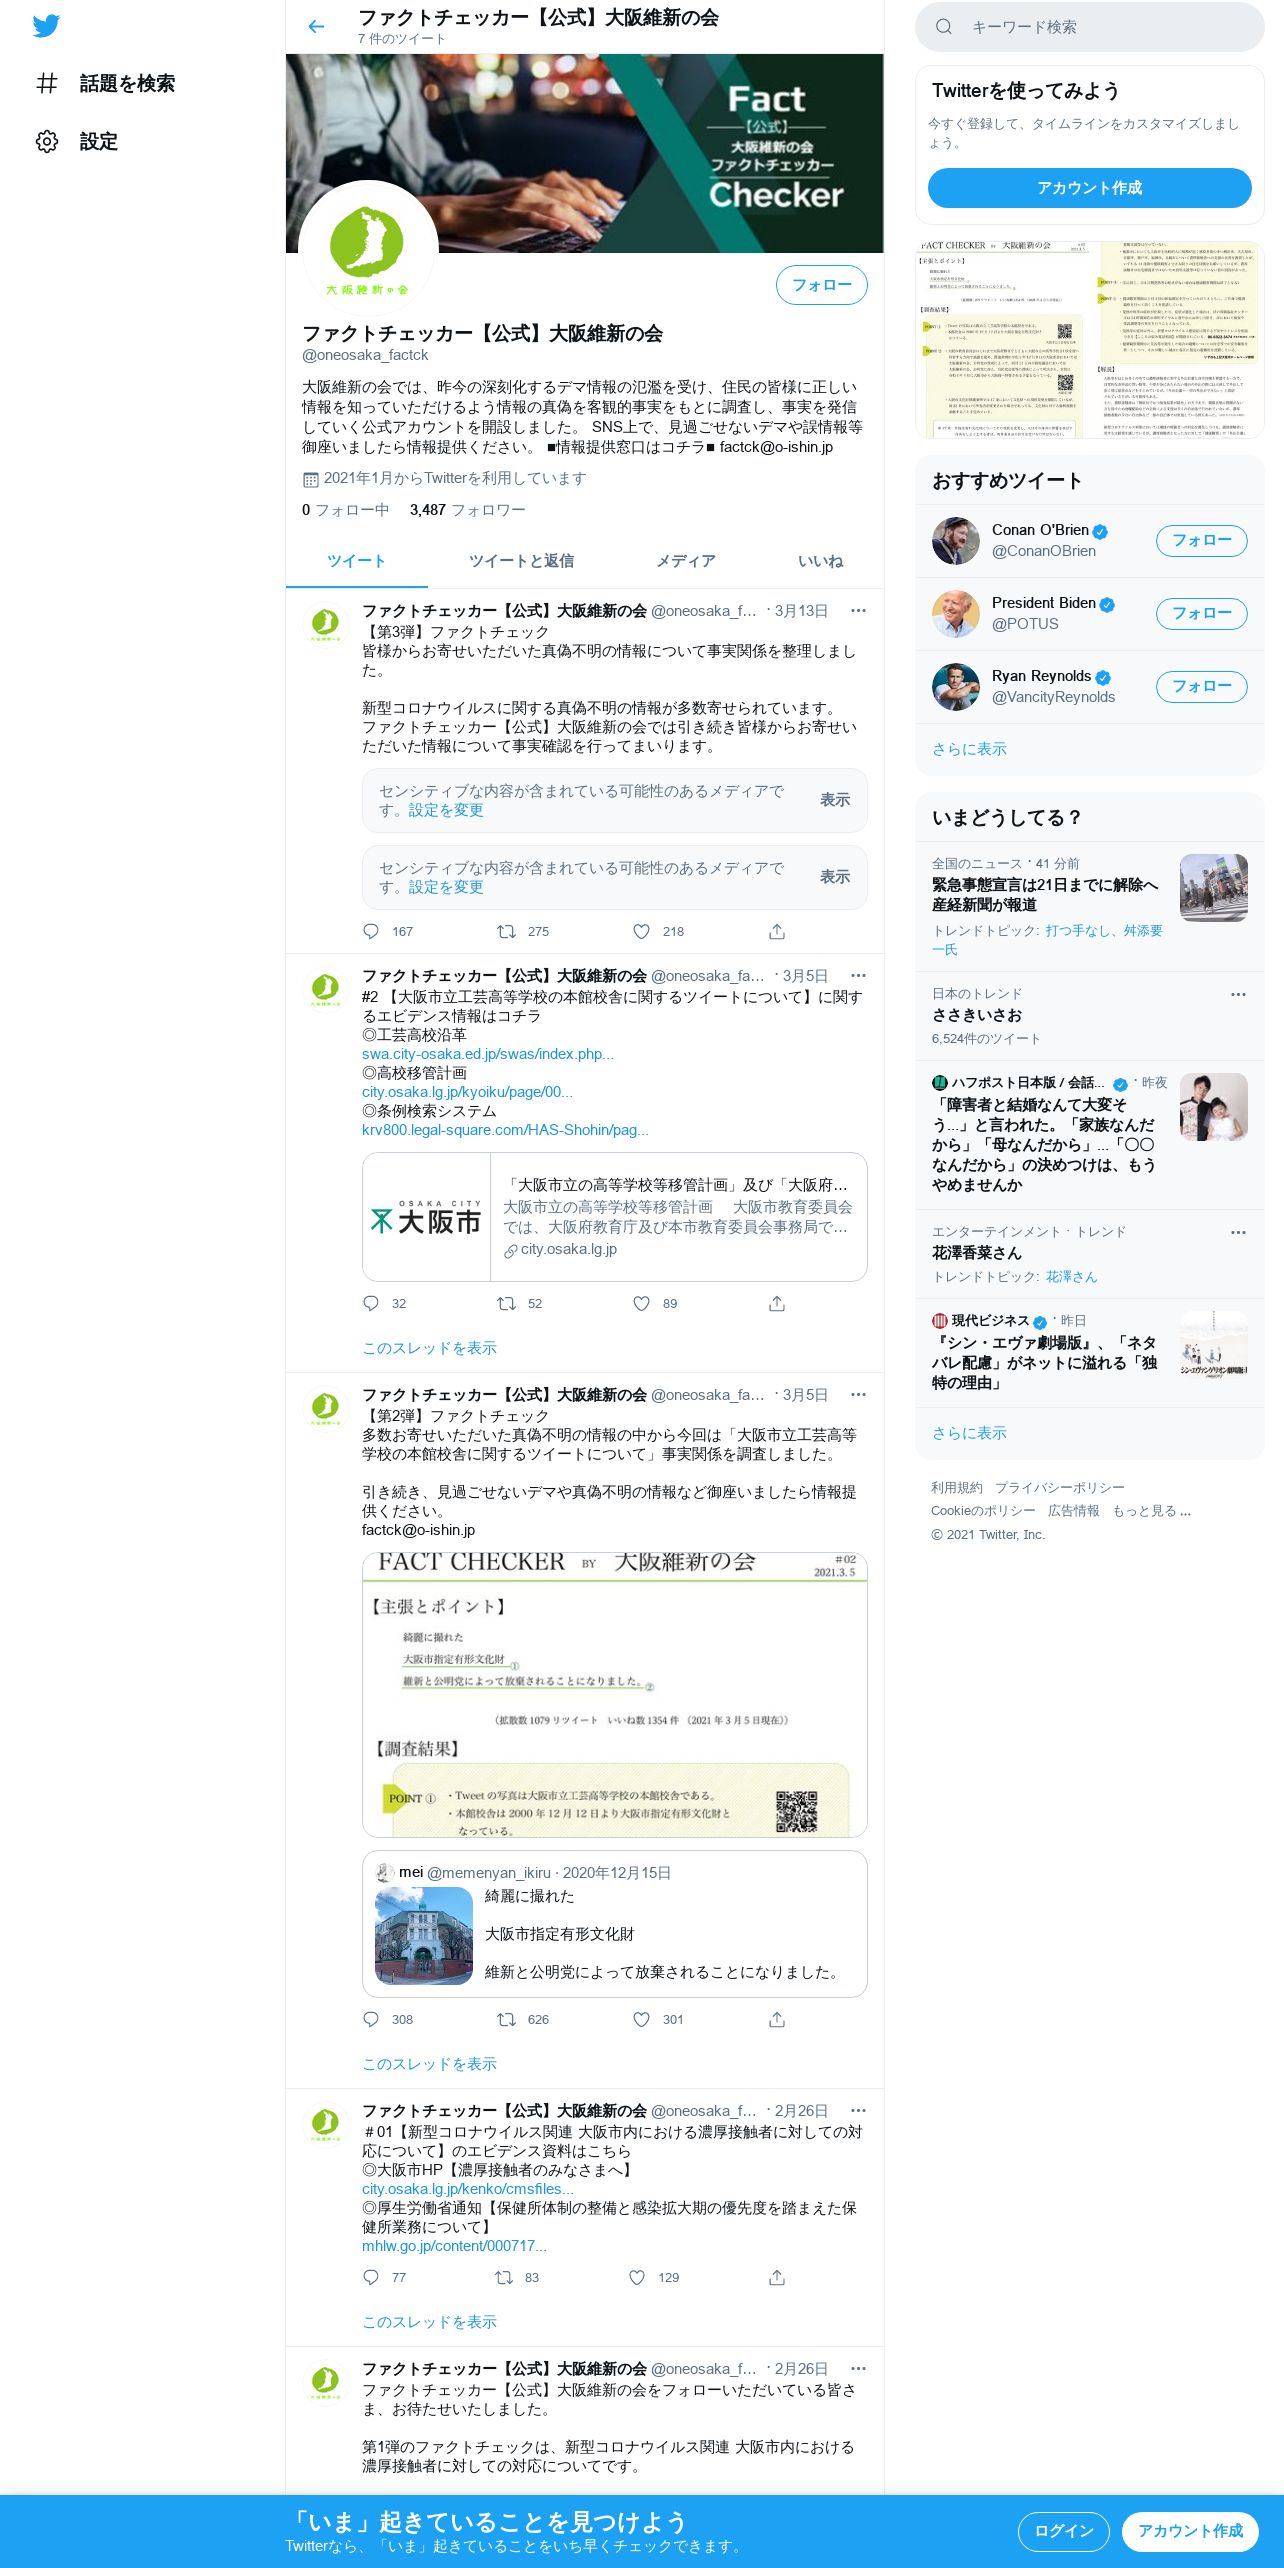Open krv800.legal-square.com link
This screenshot has width=1284, height=2568.
[x=505, y=1130]
